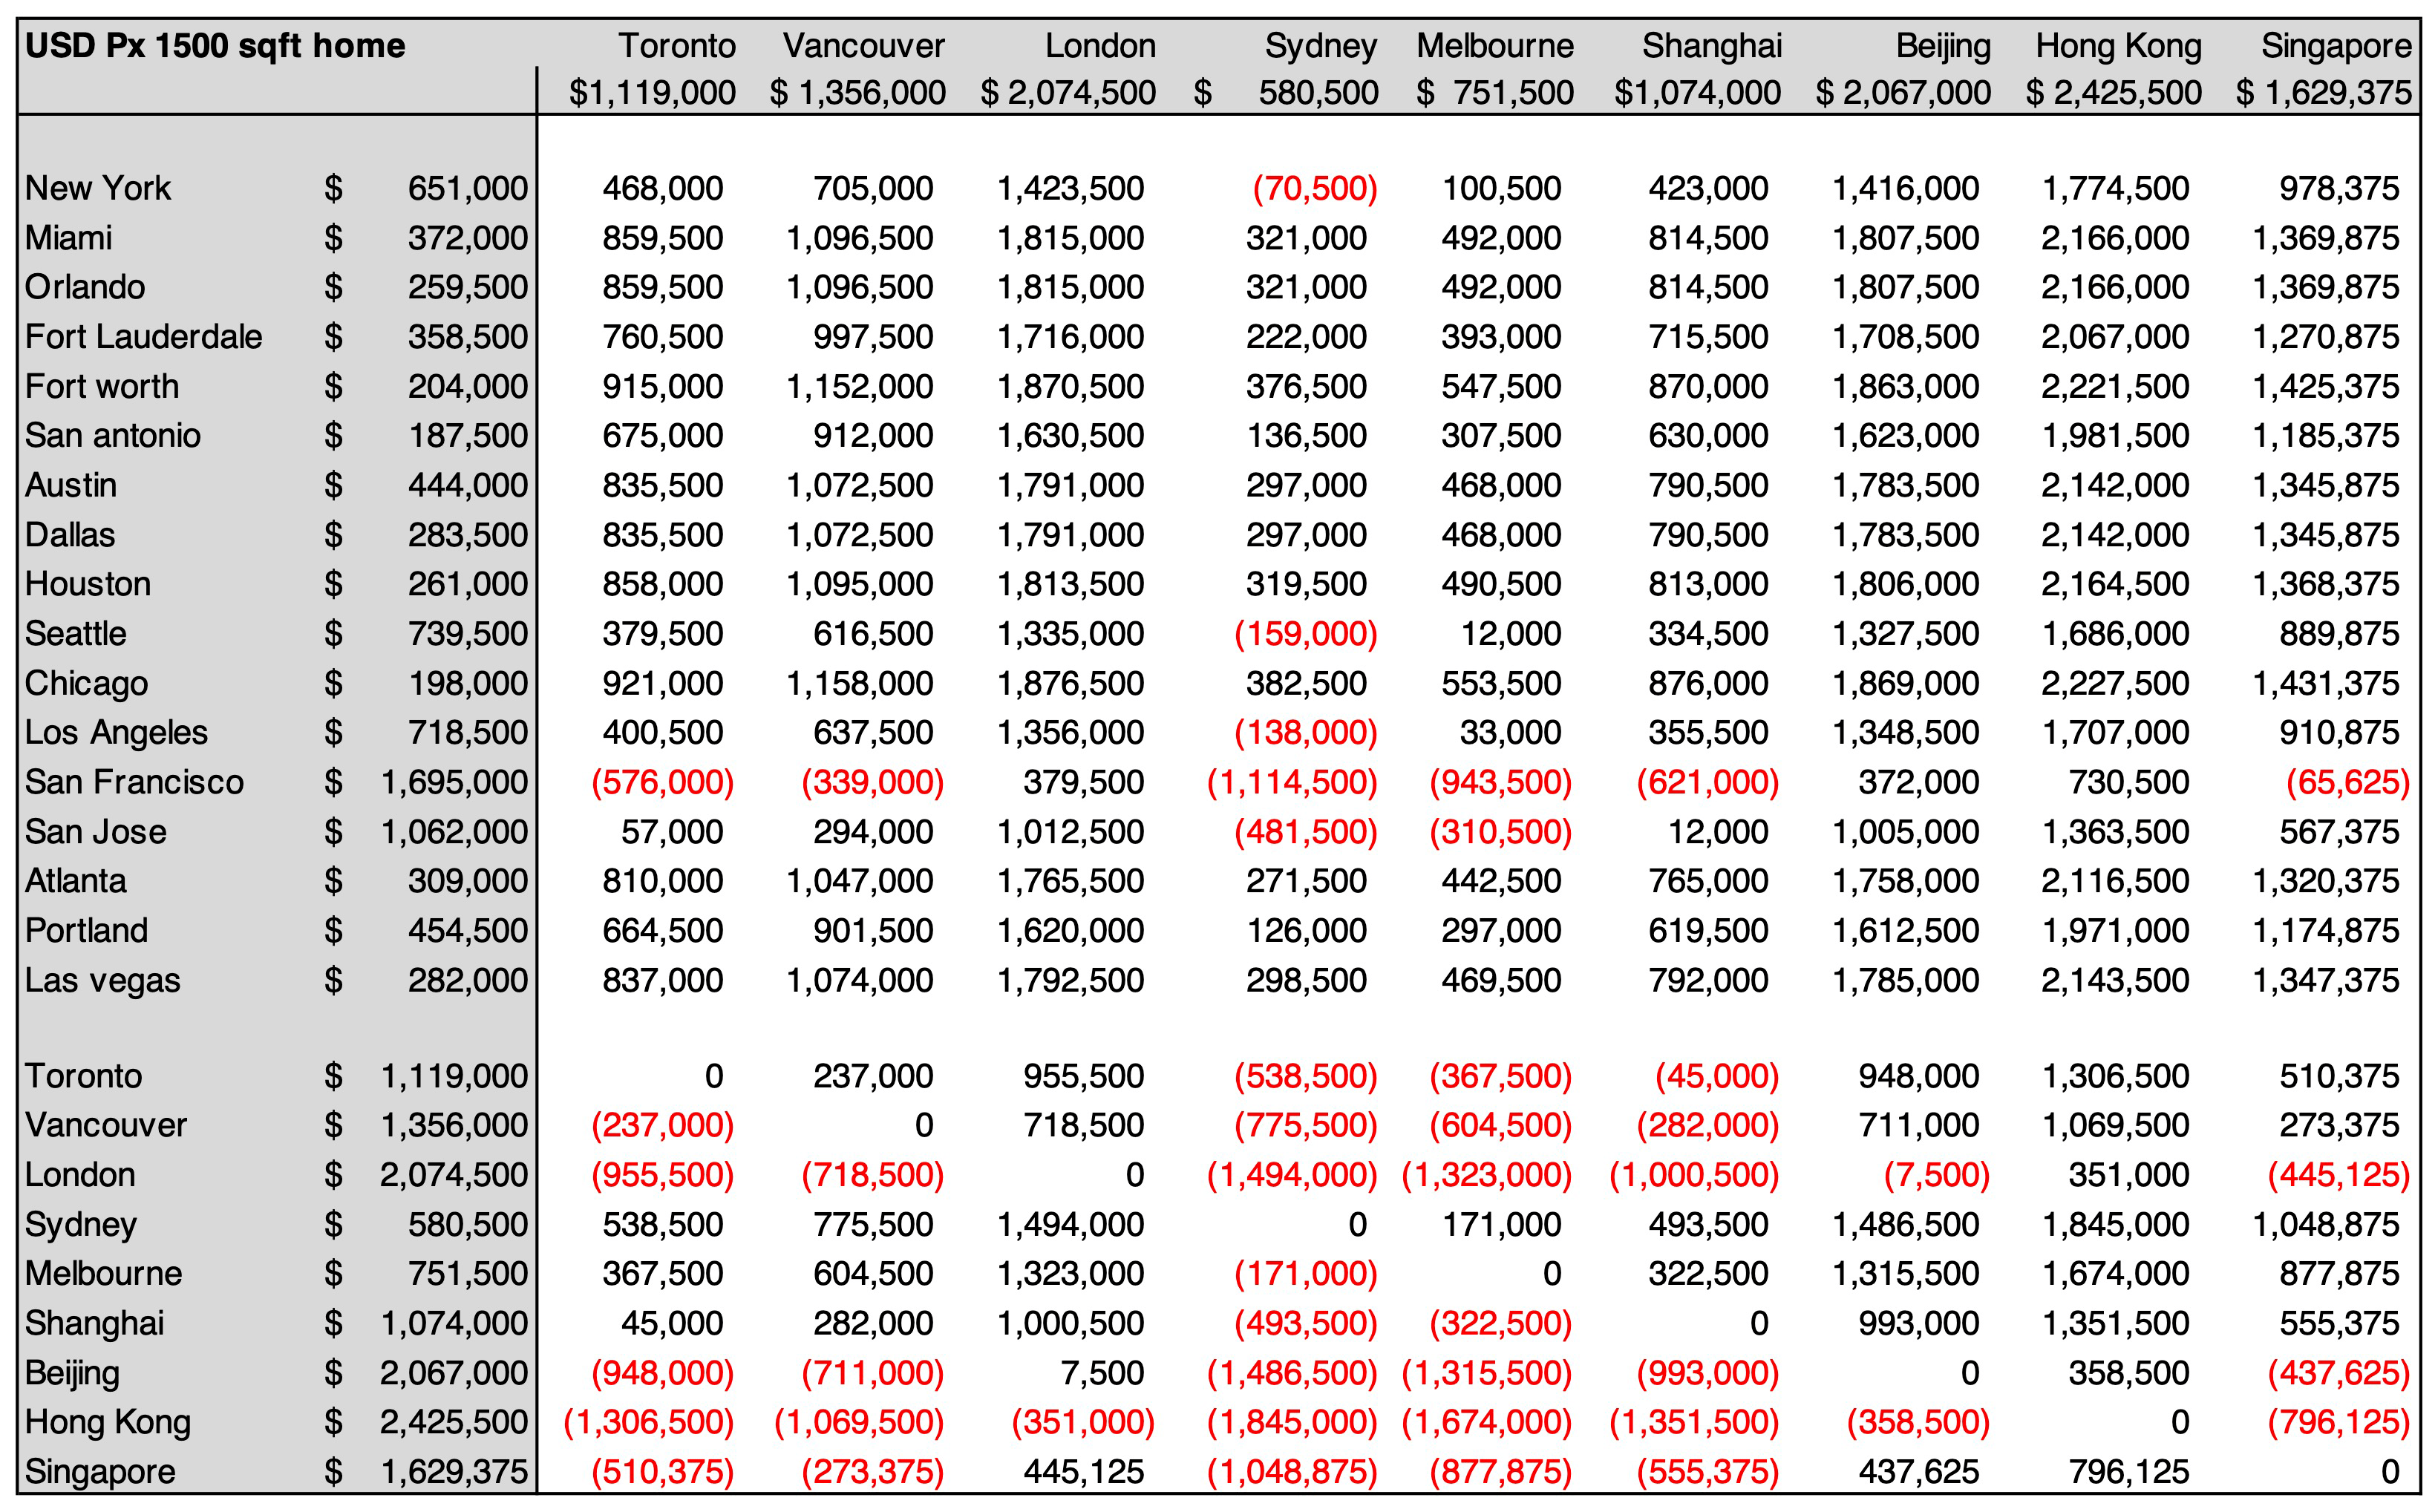Click the Vancouver column header
Image resolution: width=2435 pixels, height=1512 pixels.
click(x=863, y=46)
